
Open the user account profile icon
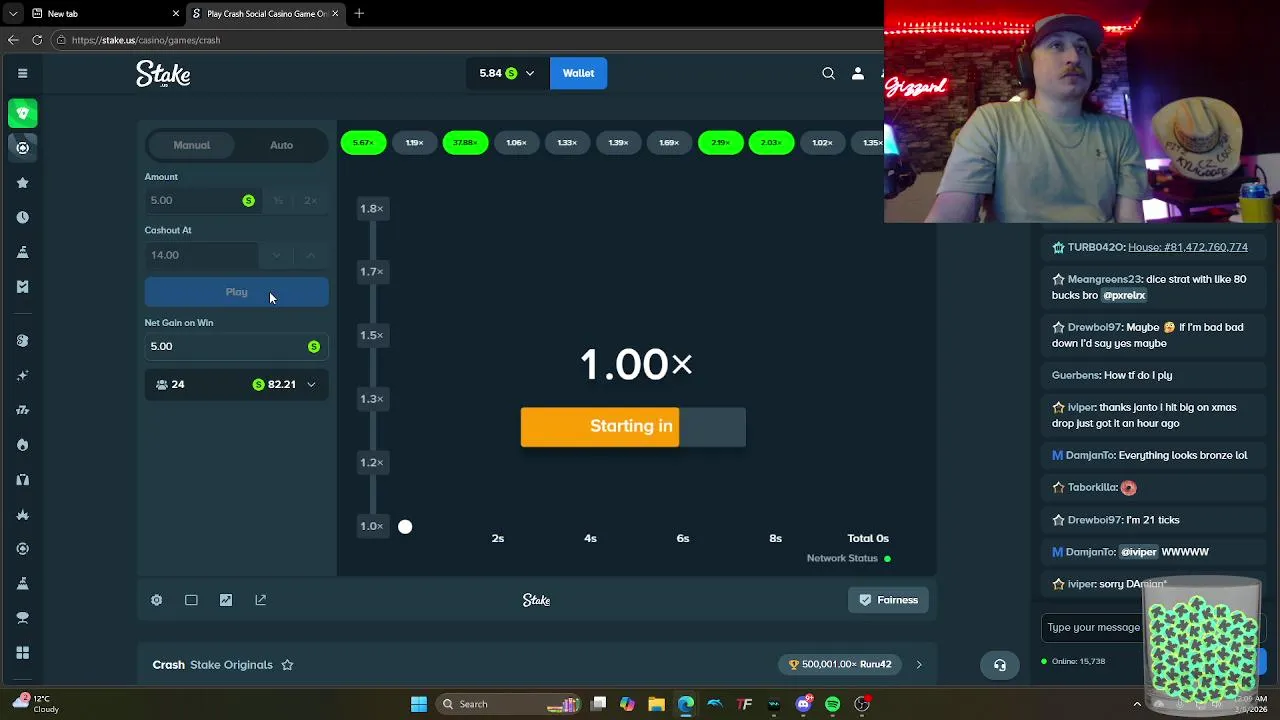click(857, 73)
